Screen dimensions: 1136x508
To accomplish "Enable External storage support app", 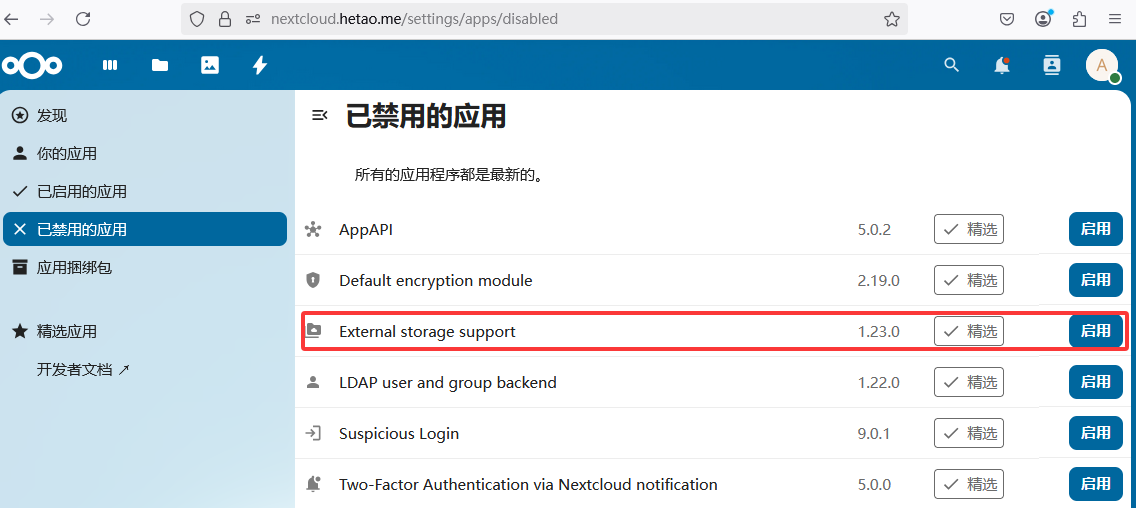I will [x=1095, y=331].
